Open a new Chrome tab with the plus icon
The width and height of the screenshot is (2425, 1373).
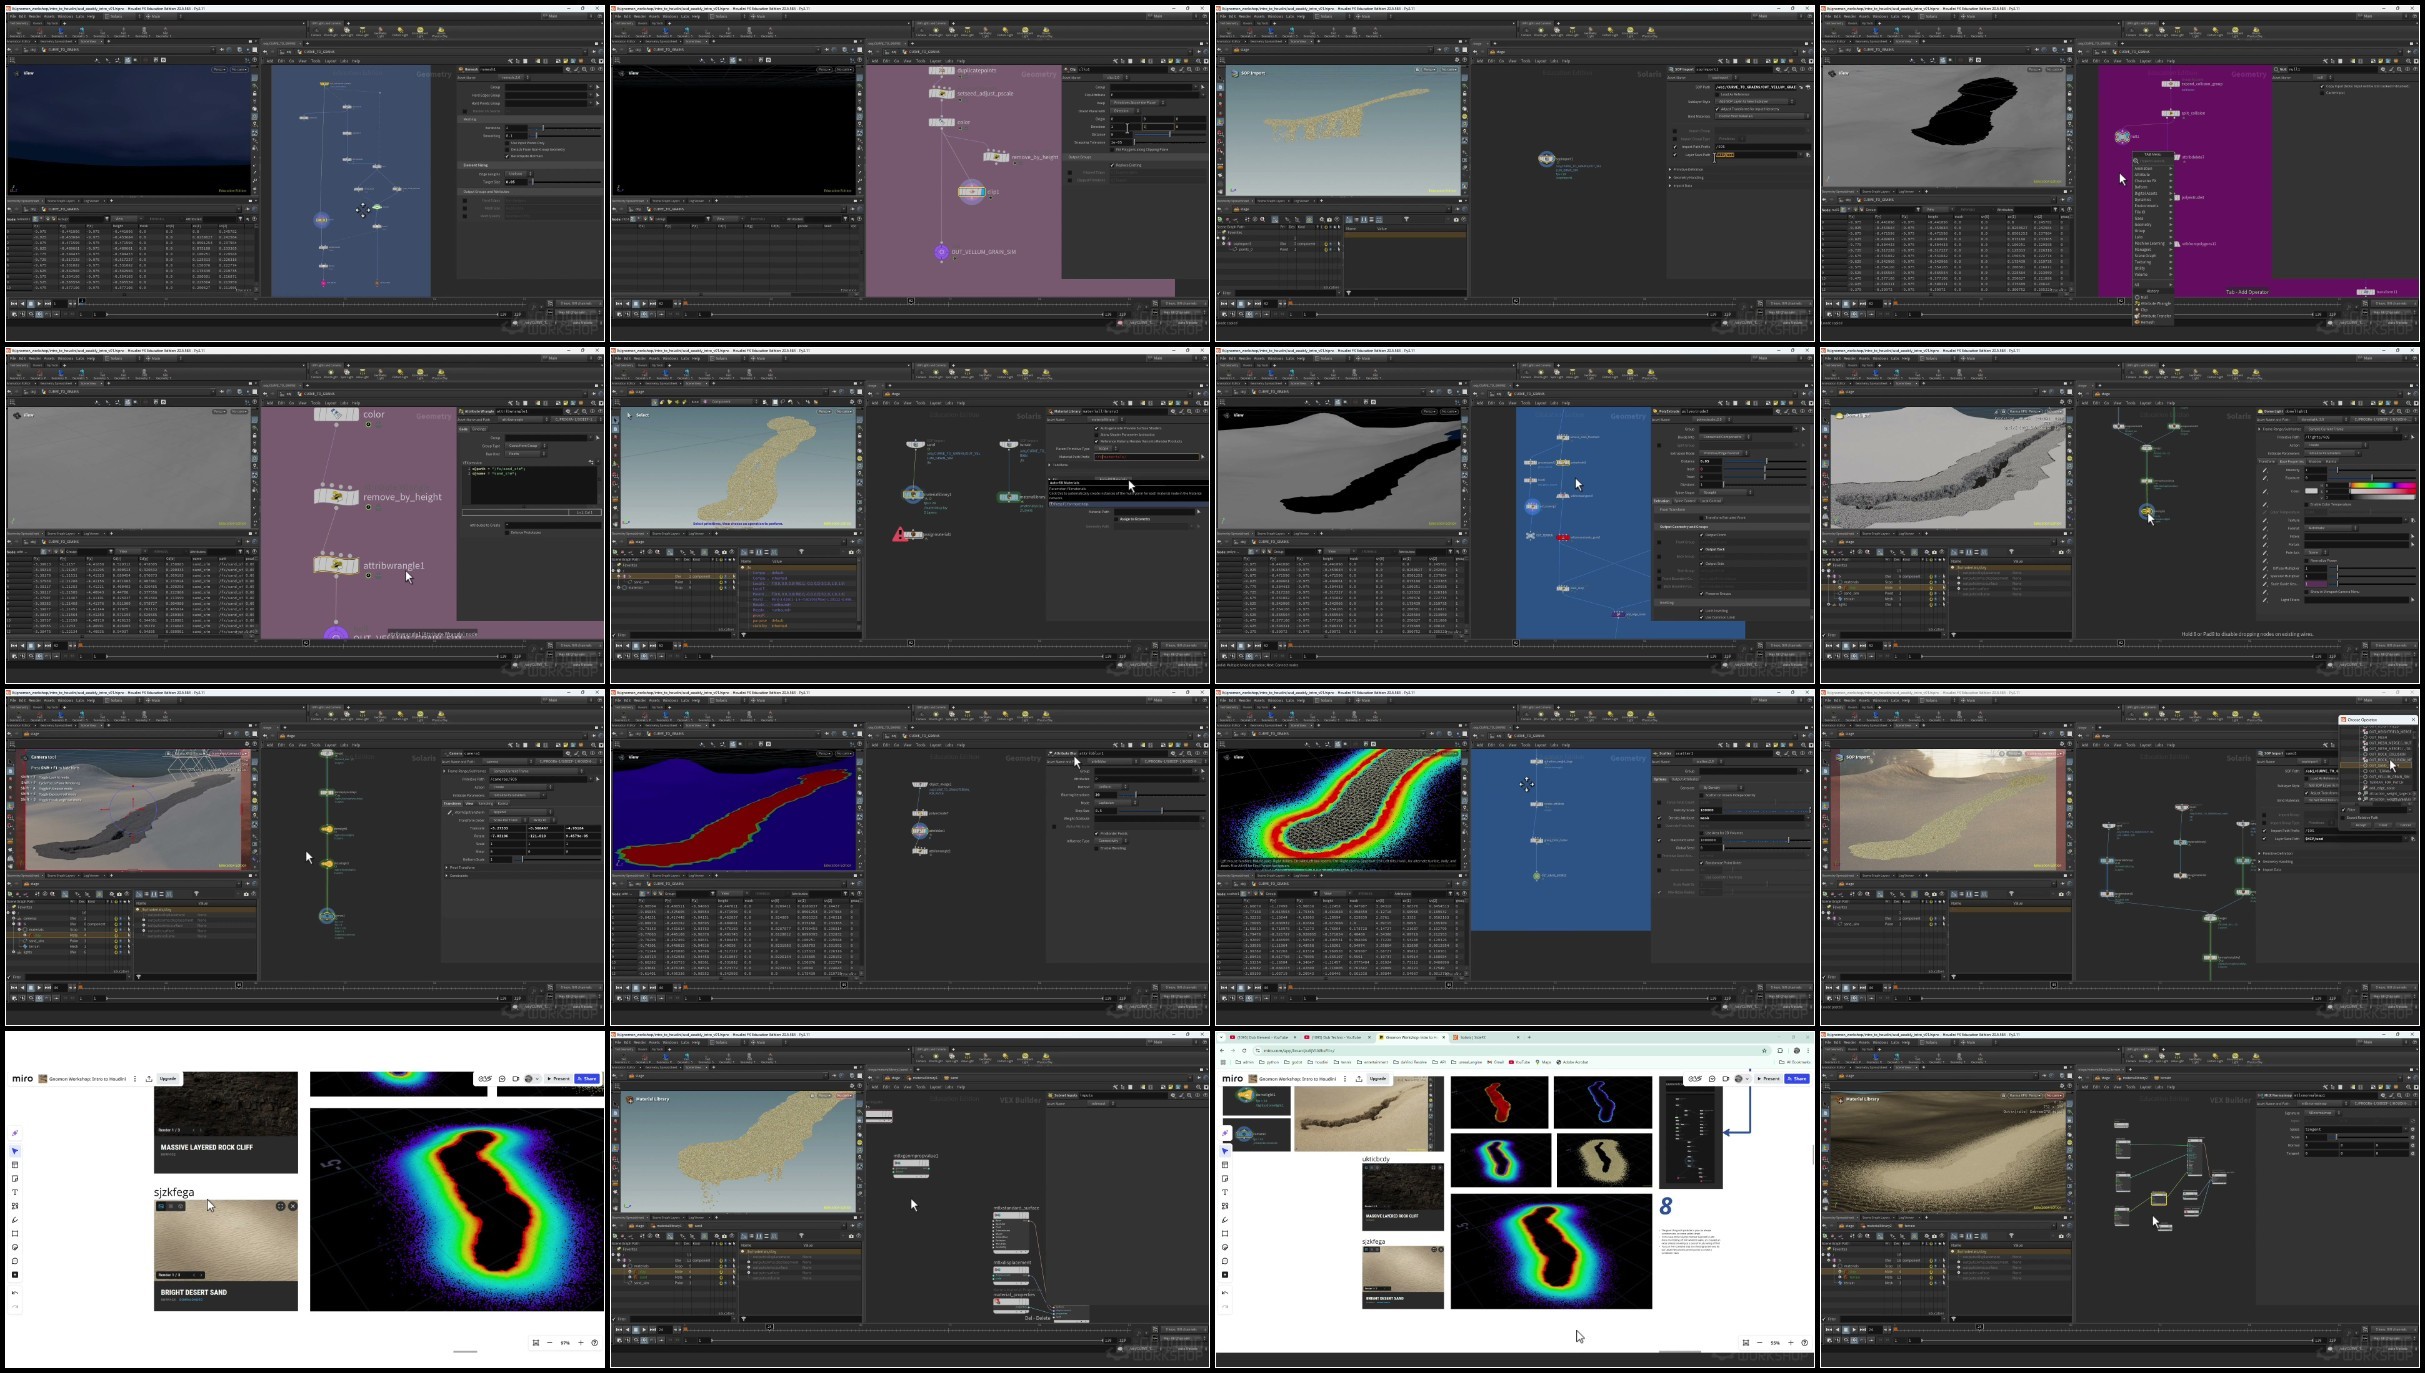(1529, 1037)
